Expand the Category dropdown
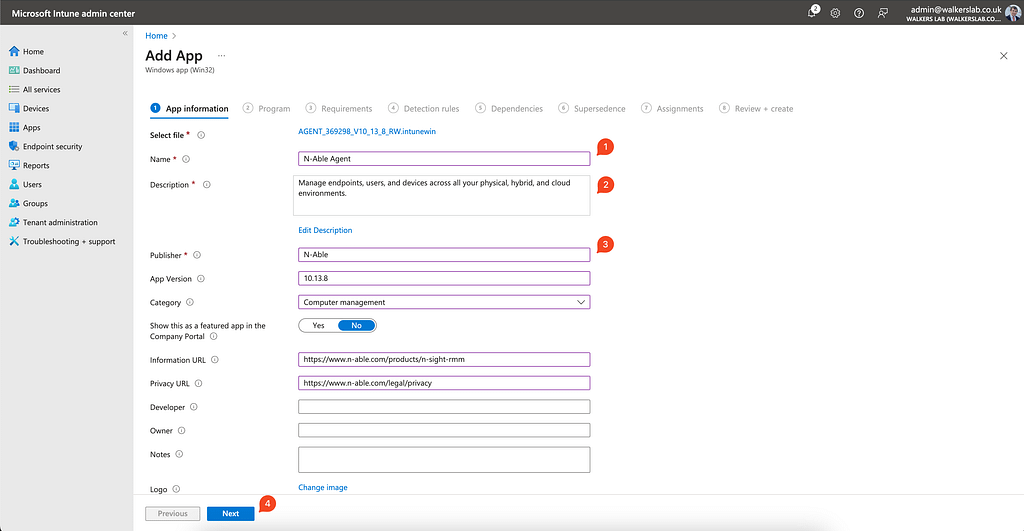1024x531 pixels. pos(444,302)
